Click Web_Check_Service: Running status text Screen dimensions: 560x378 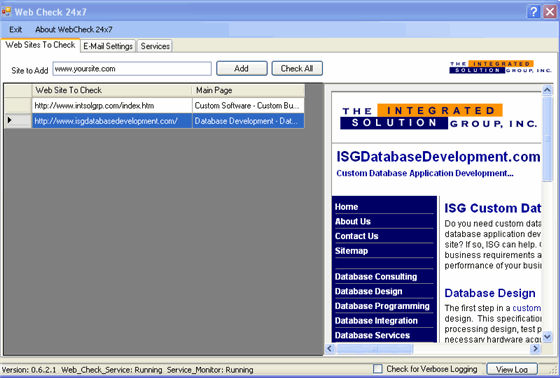click(111, 370)
